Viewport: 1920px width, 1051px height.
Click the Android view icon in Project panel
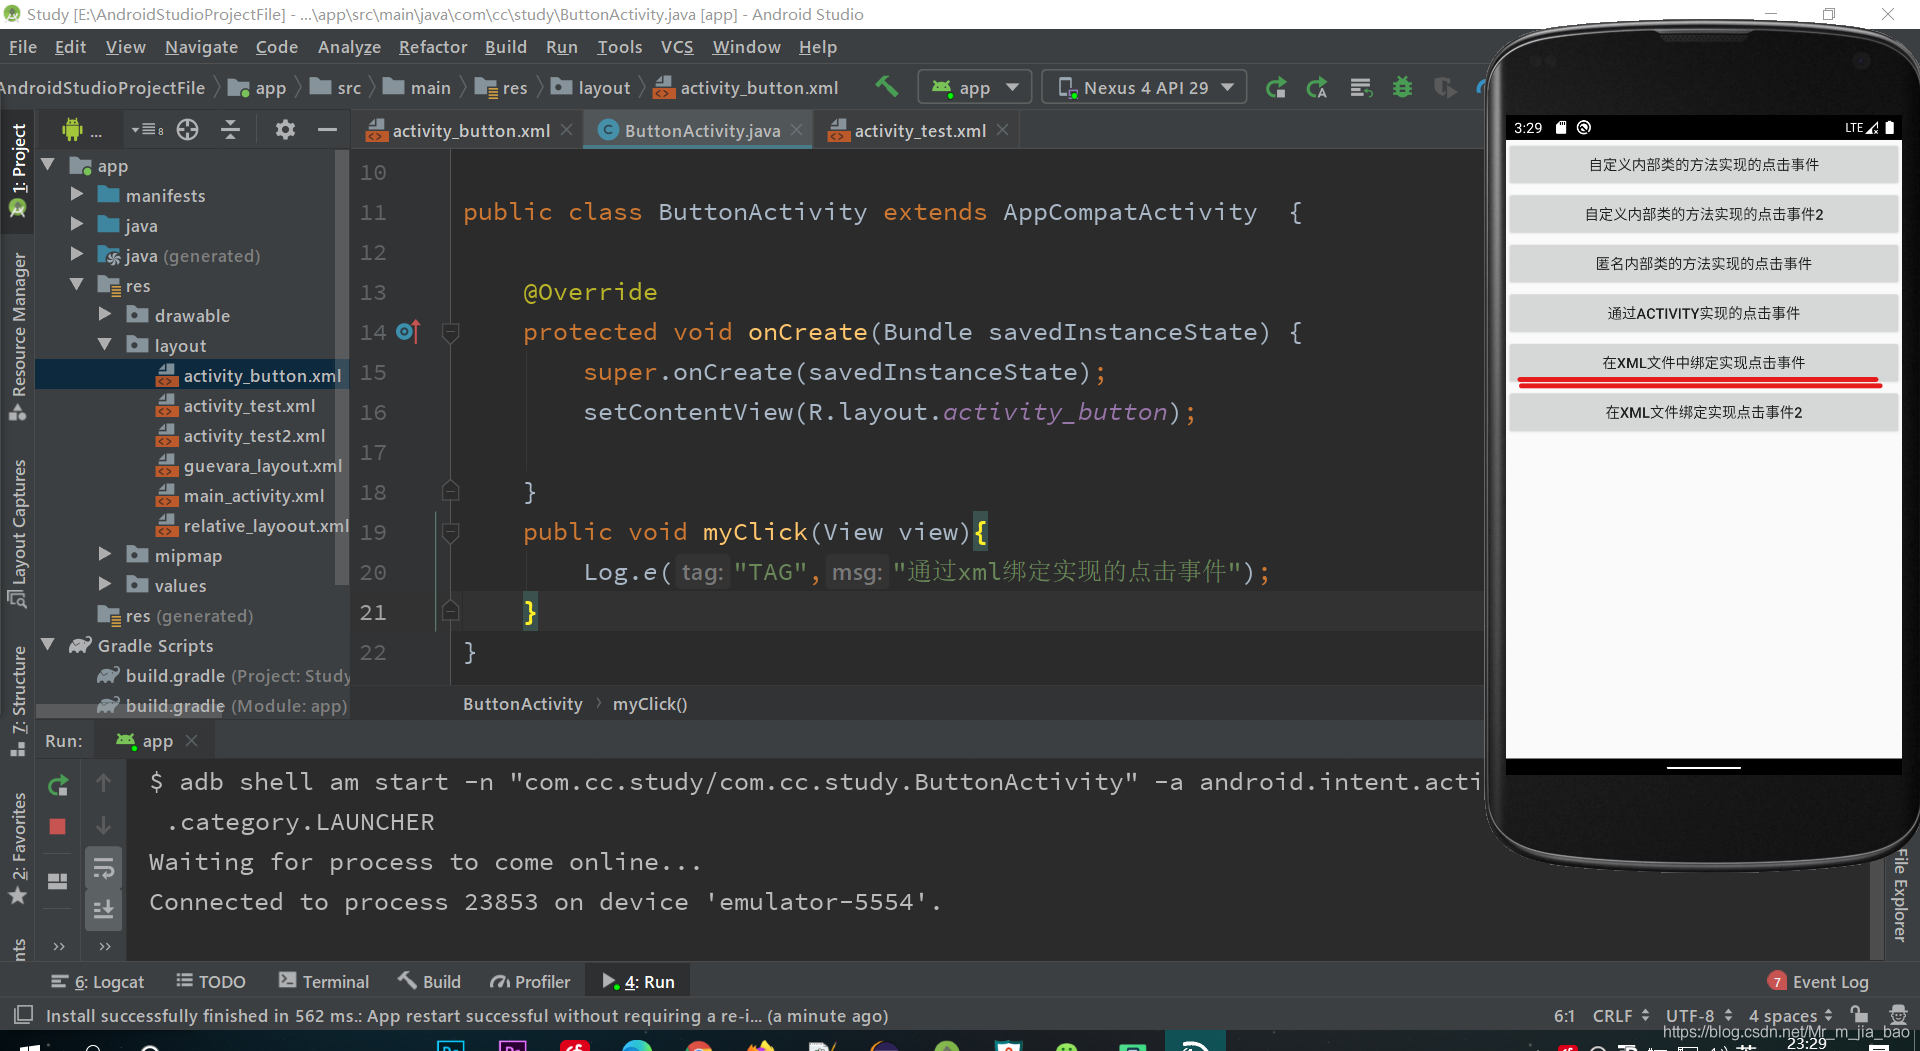(x=72, y=129)
